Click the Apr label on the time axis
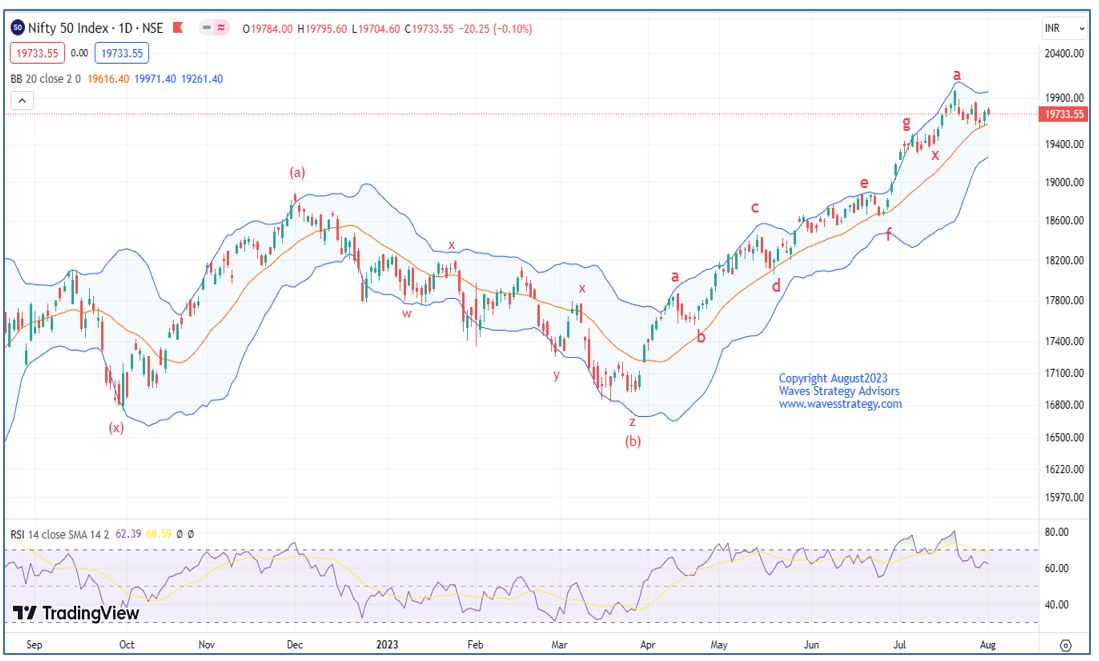 tap(648, 645)
